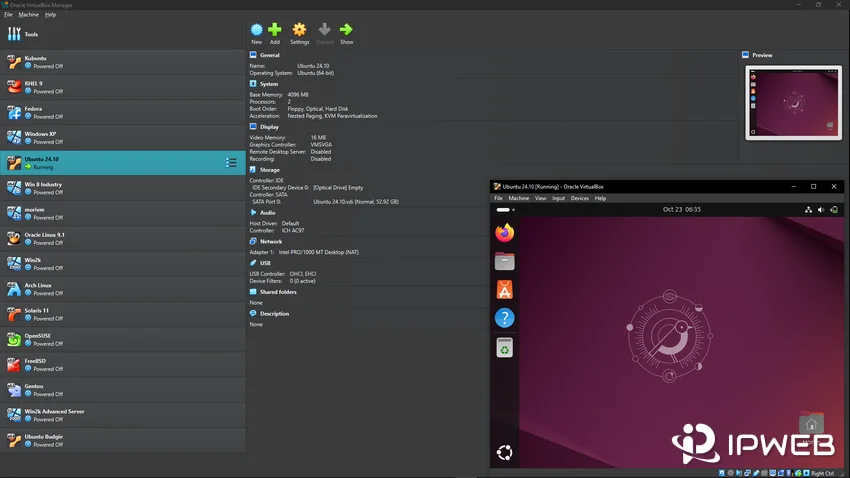Open the Machine menu in VirtualBox Manager
This screenshot has height=478, width=850.
pyautogui.click(x=28, y=15)
